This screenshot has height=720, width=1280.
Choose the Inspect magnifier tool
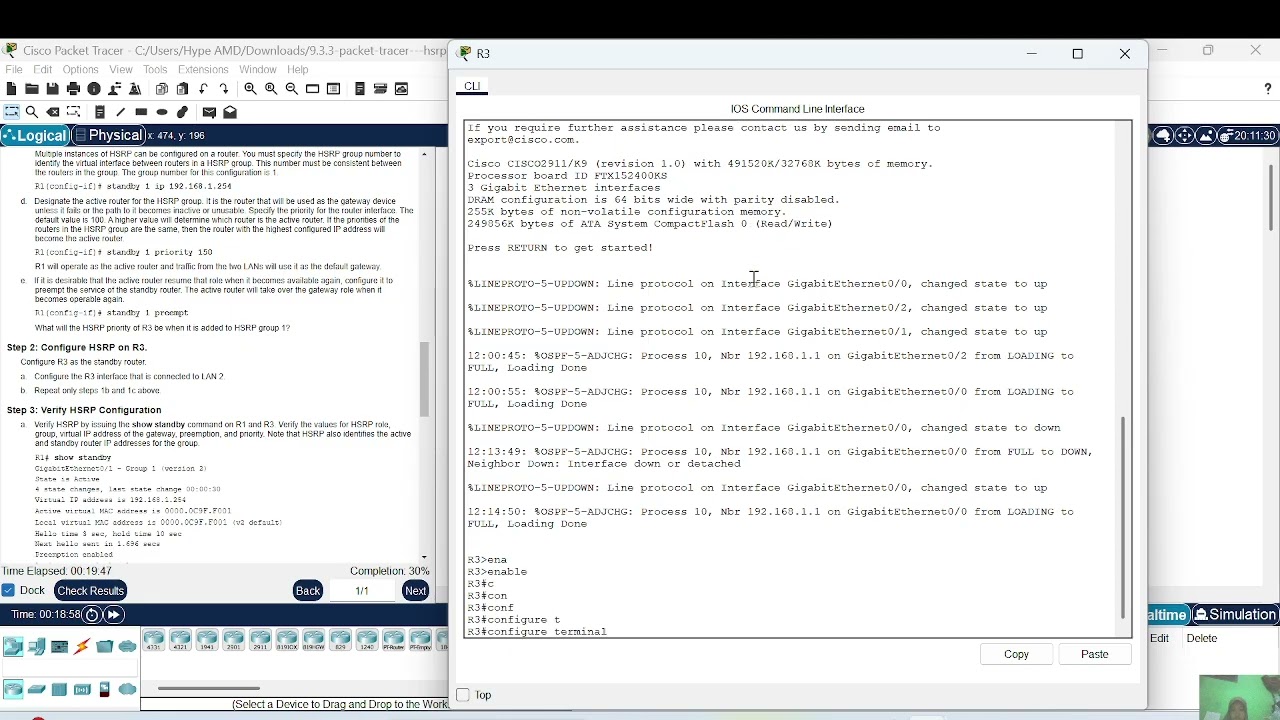point(32,112)
